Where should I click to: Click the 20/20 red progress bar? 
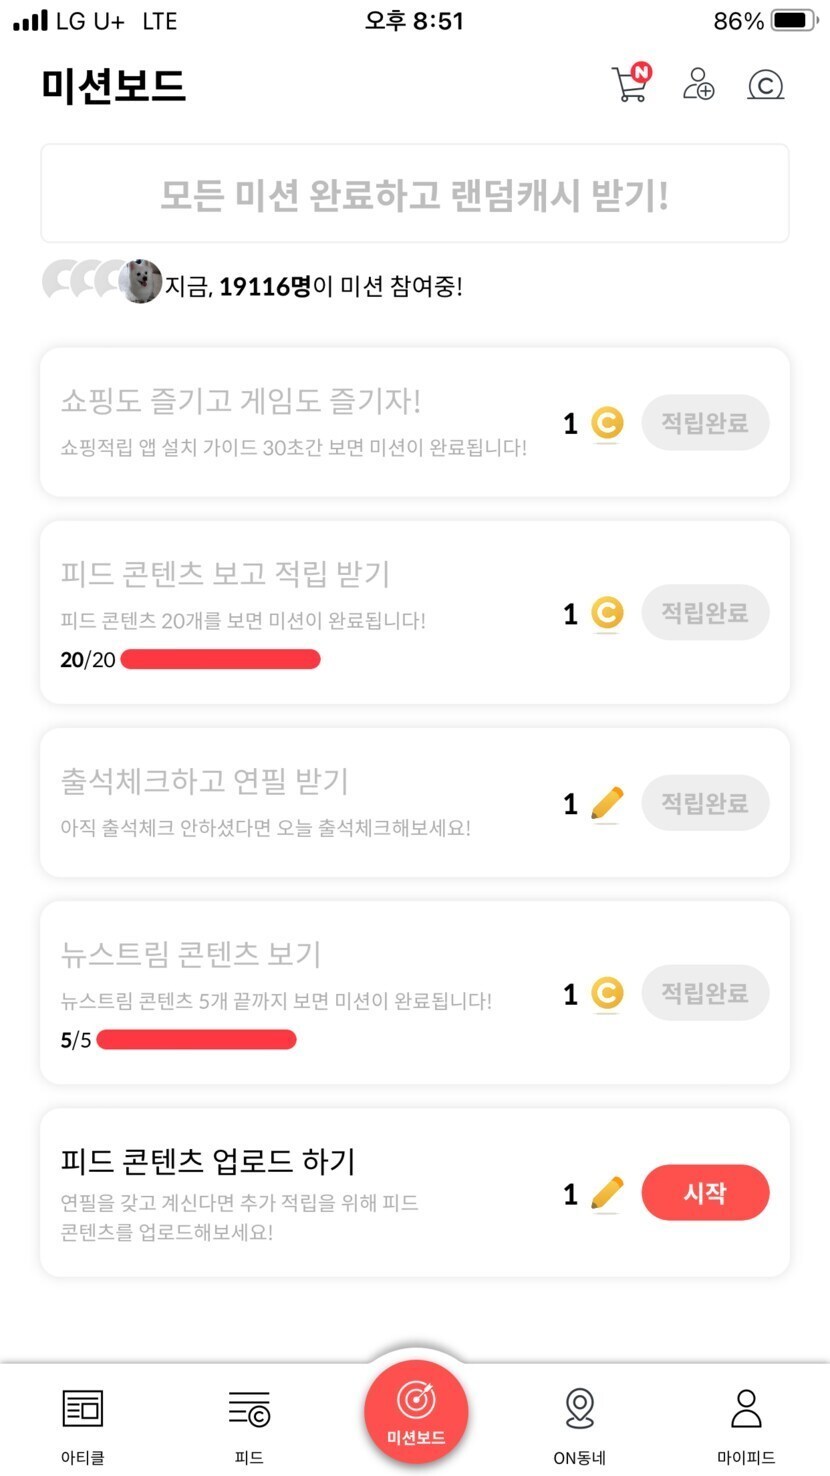(x=220, y=659)
